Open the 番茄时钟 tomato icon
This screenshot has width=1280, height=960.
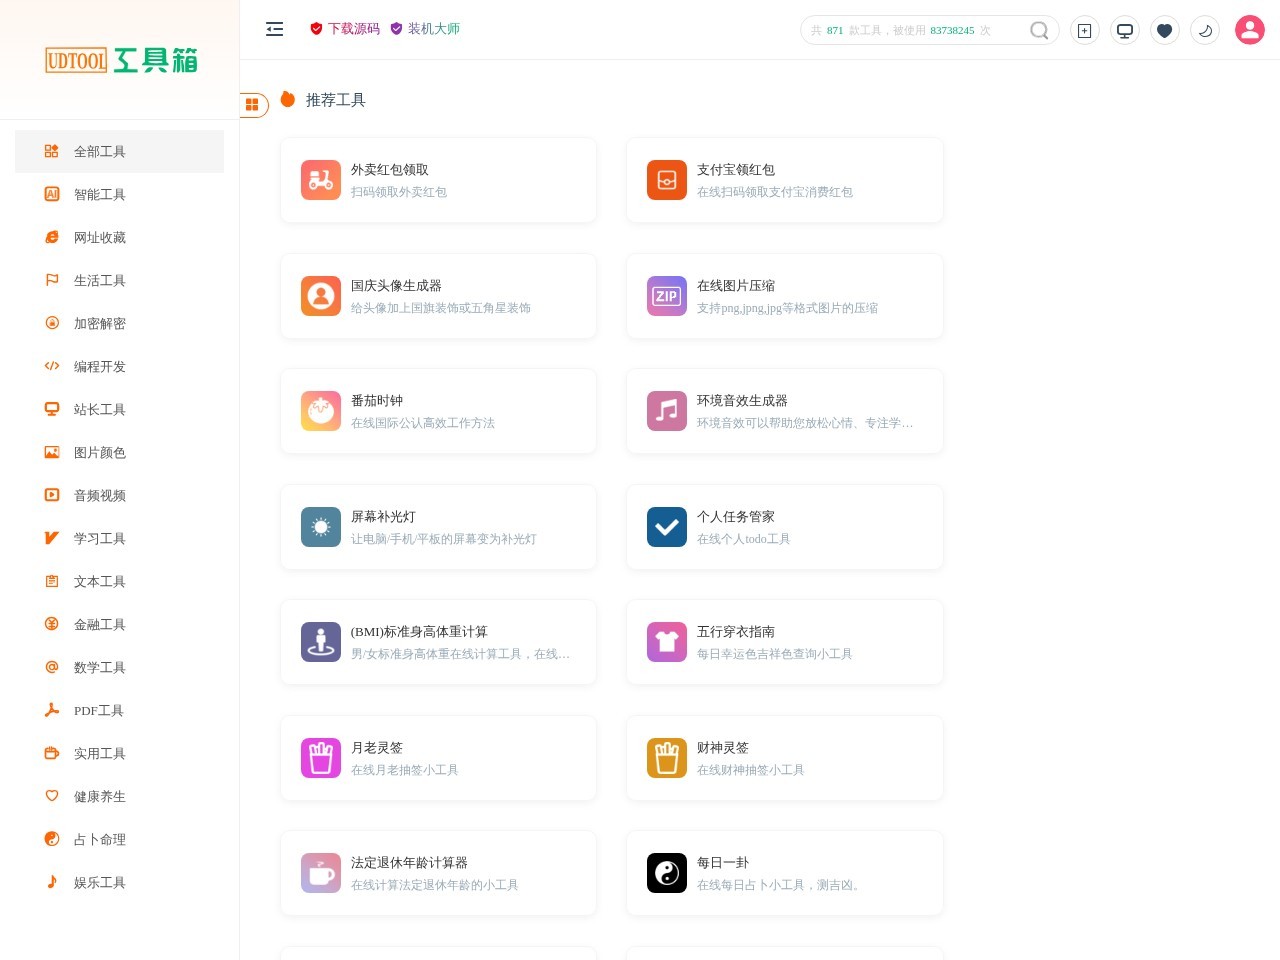click(x=321, y=411)
